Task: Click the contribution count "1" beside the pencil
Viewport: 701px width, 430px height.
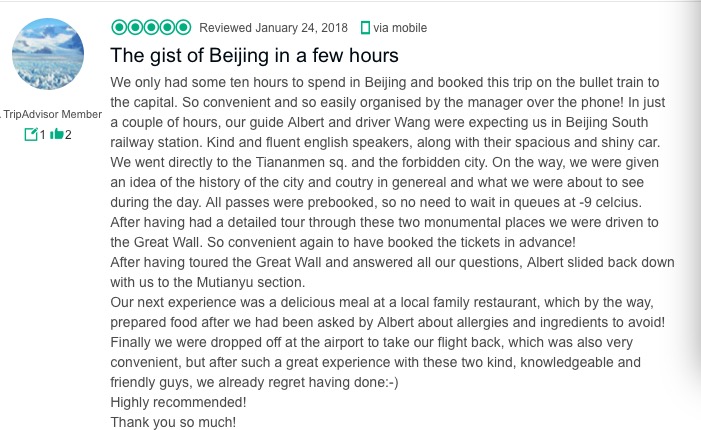Action: 43,134
